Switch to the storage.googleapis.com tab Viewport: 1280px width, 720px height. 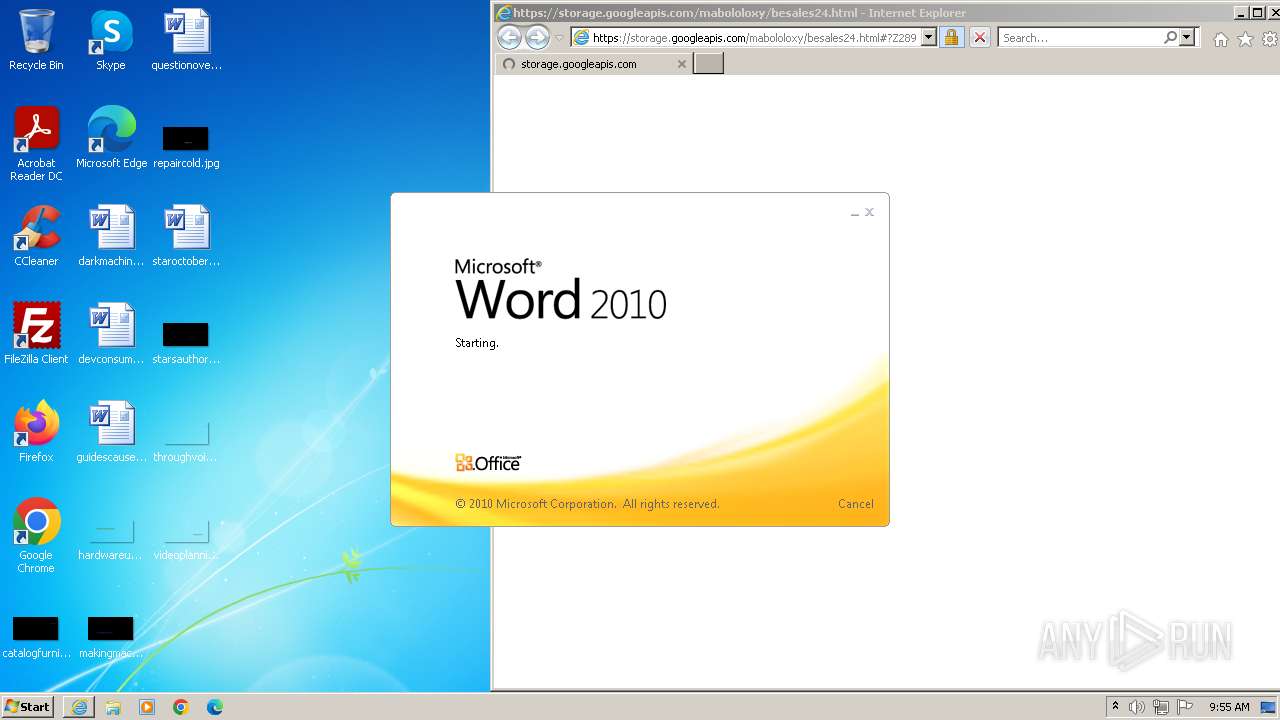coord(592,64)
